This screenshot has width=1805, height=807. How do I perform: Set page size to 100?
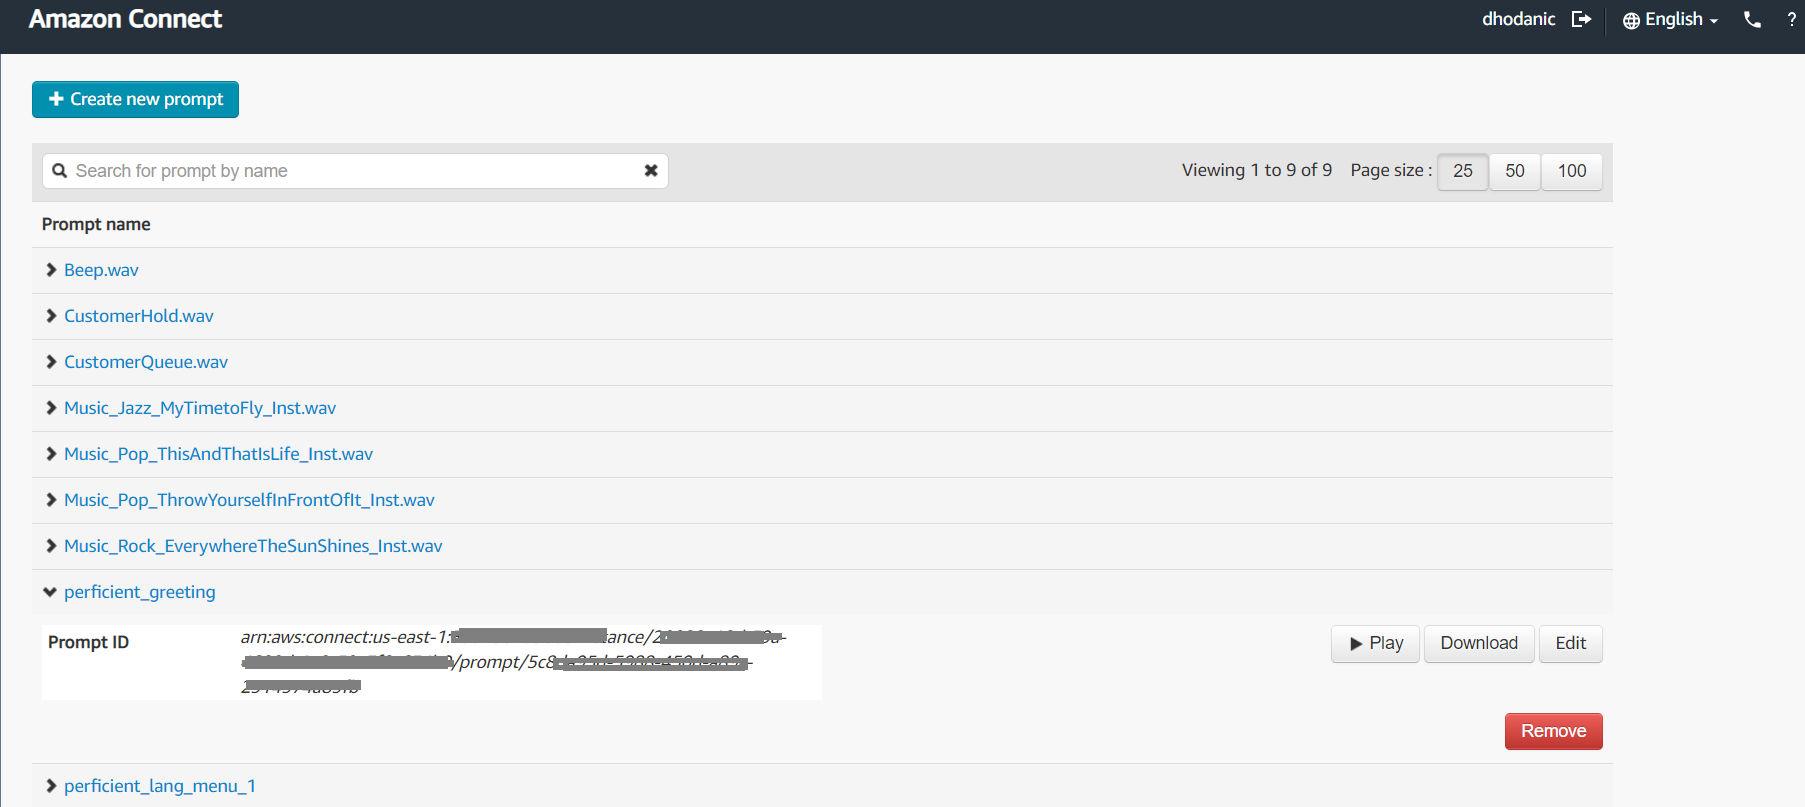pos(1572,171)
